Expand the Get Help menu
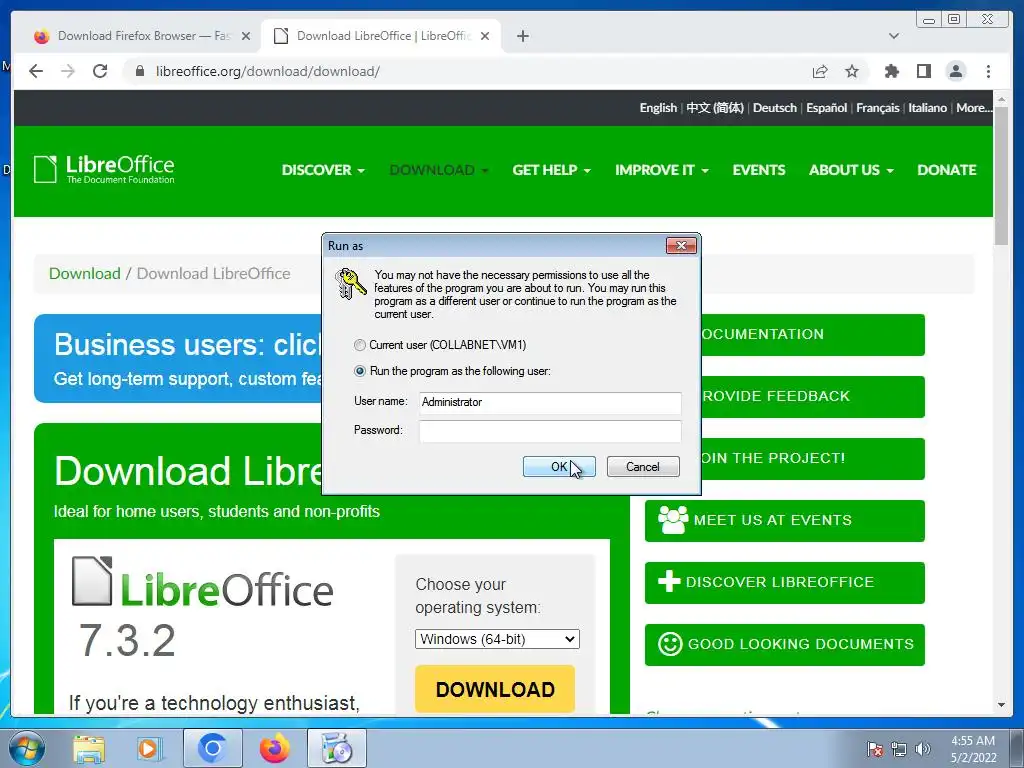The height and width of the screenshot is (768, 1024). click(x=551, y=170)
